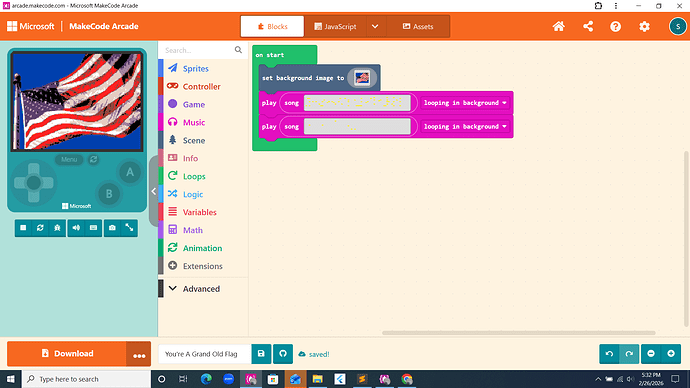The height and width of the screenshot is (388, 690).
Task: Switch to the Blocks editor tab
Action: tap(272, 26)
